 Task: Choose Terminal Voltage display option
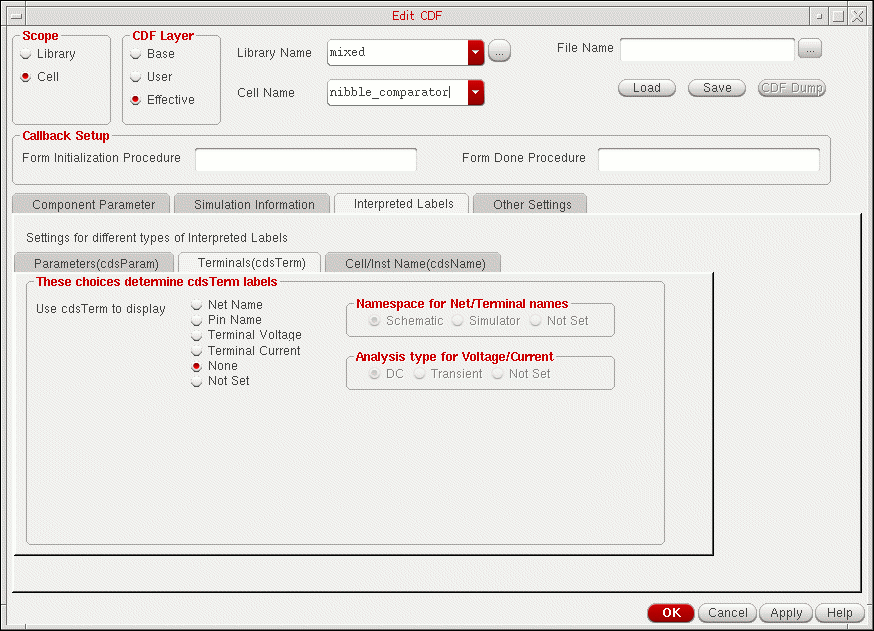pyautogui.click(x=197, y=335)
